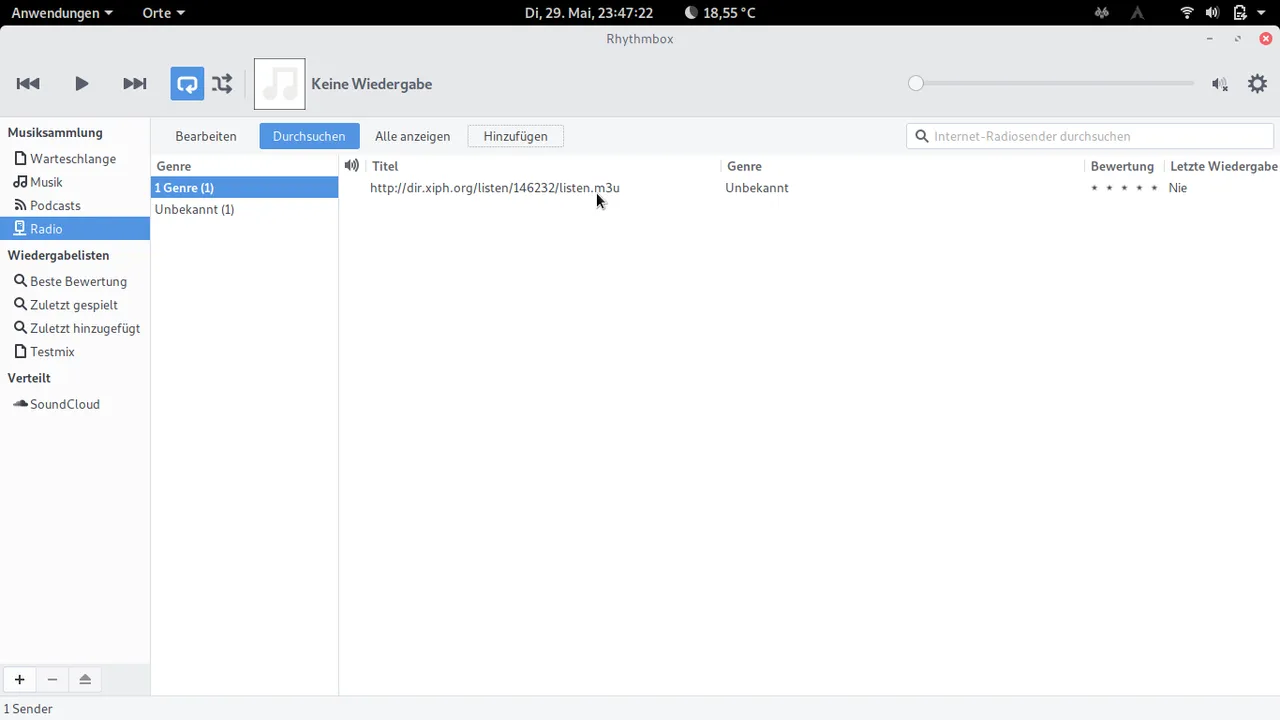
Task: Click the system volume icon in top bar
Action: pos(1212,13)
